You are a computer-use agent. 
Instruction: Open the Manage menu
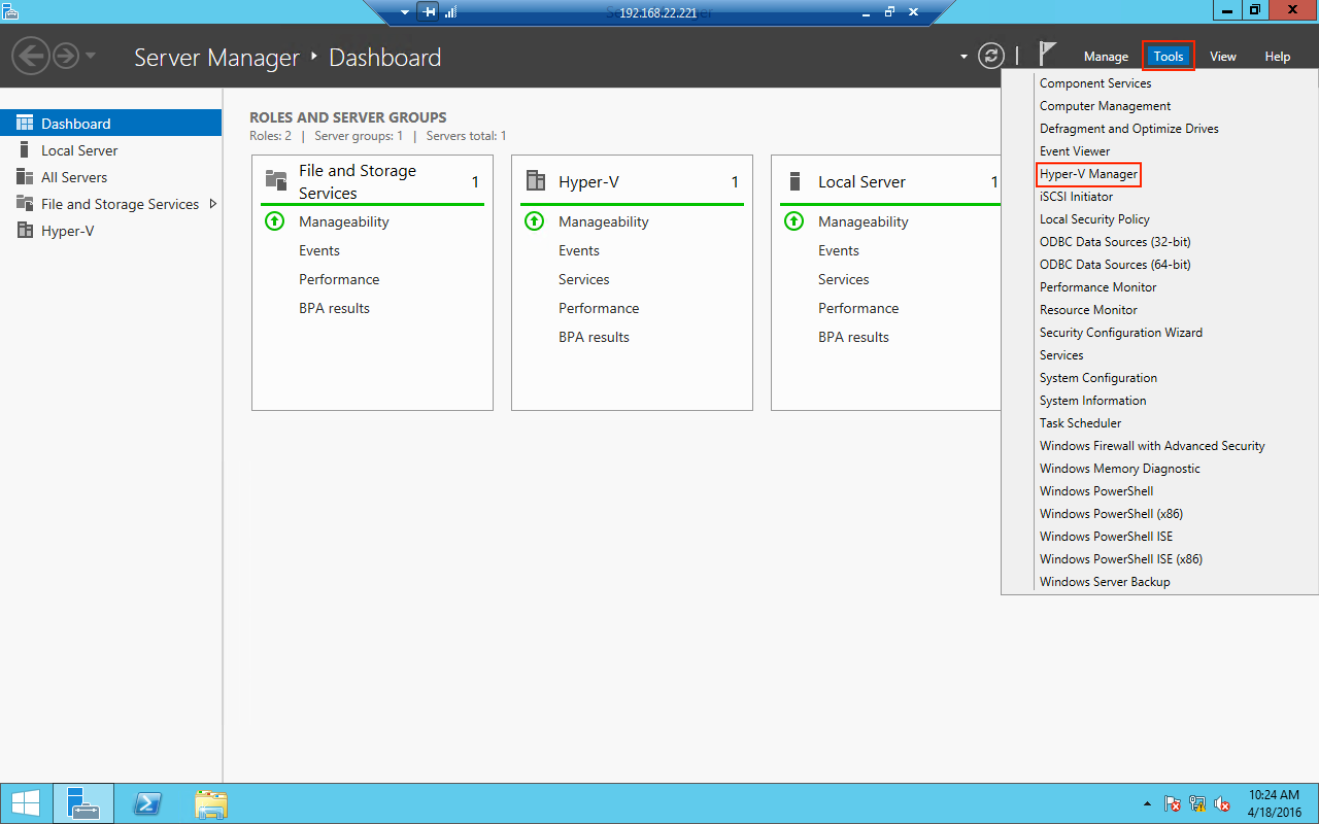[x=1105, y=57]
